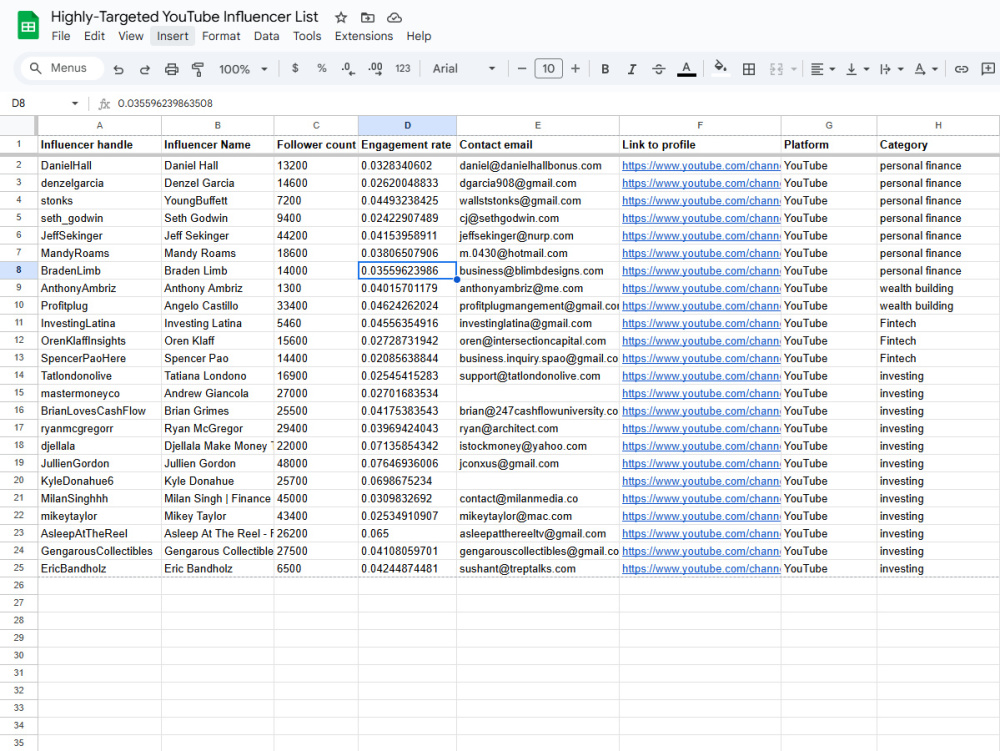Select the Engagement rate header cell
This screenshot has width=1000, height=751.
pos(407,145)
